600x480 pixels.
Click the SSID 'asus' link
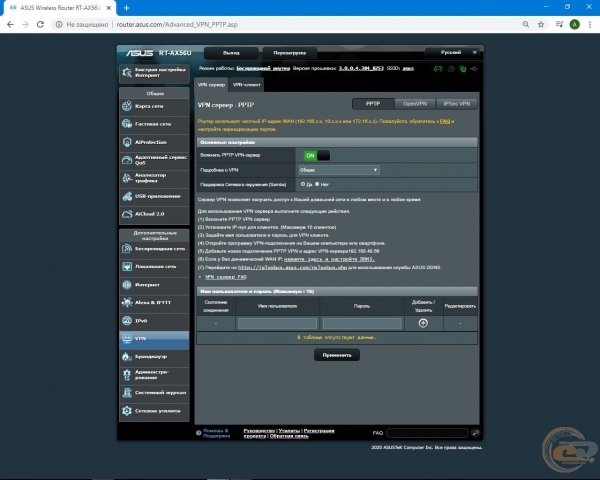click(x=408, y=69)
